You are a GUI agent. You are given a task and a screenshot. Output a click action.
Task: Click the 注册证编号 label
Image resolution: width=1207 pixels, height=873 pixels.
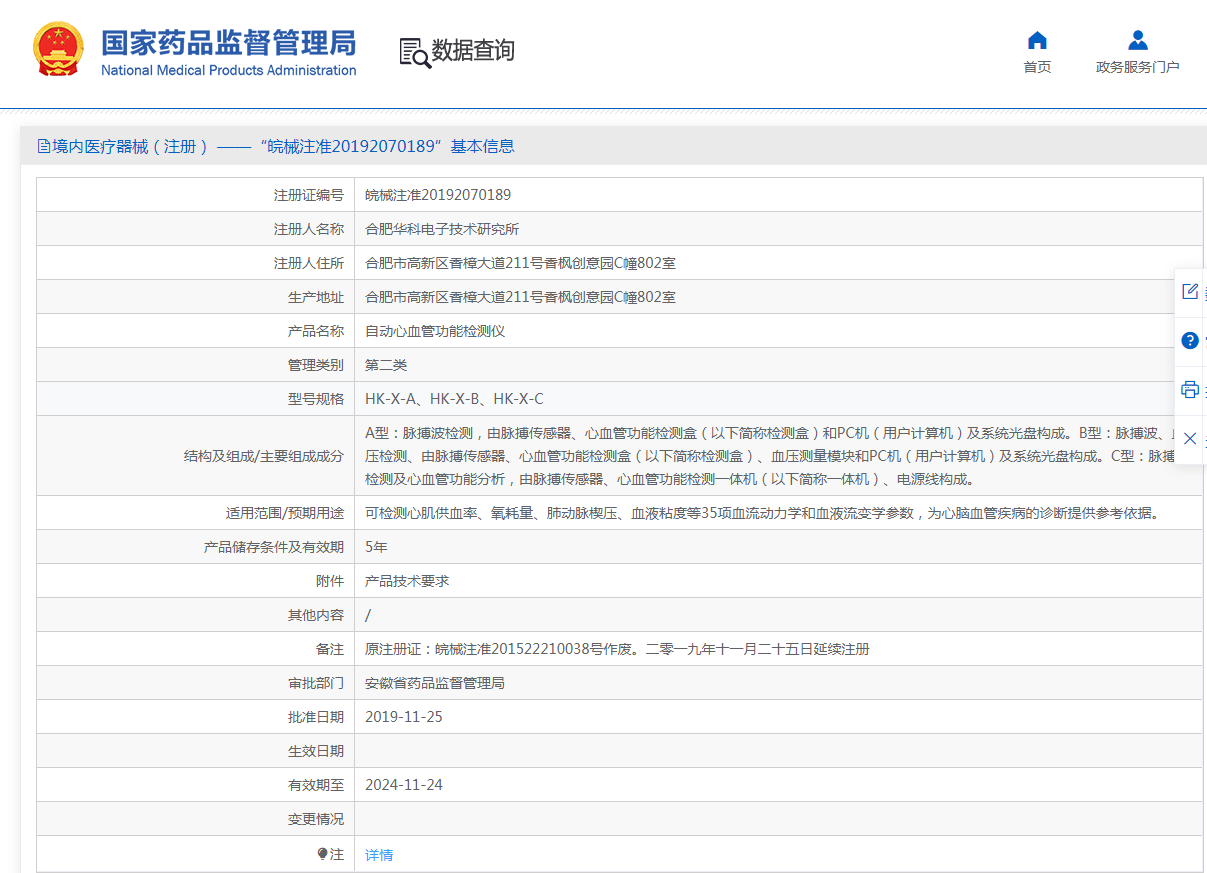pos(309,195)
